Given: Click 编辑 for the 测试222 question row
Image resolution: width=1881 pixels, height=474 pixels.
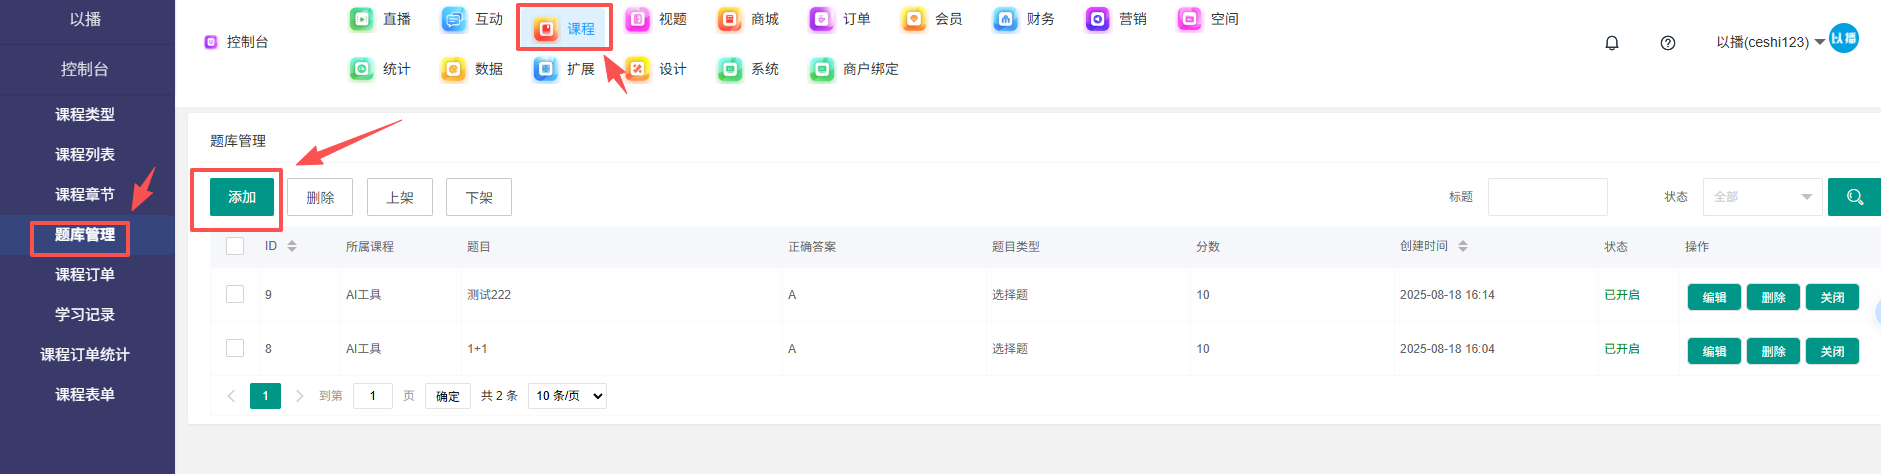Looking at the screenshot, I should (1714, 297).
